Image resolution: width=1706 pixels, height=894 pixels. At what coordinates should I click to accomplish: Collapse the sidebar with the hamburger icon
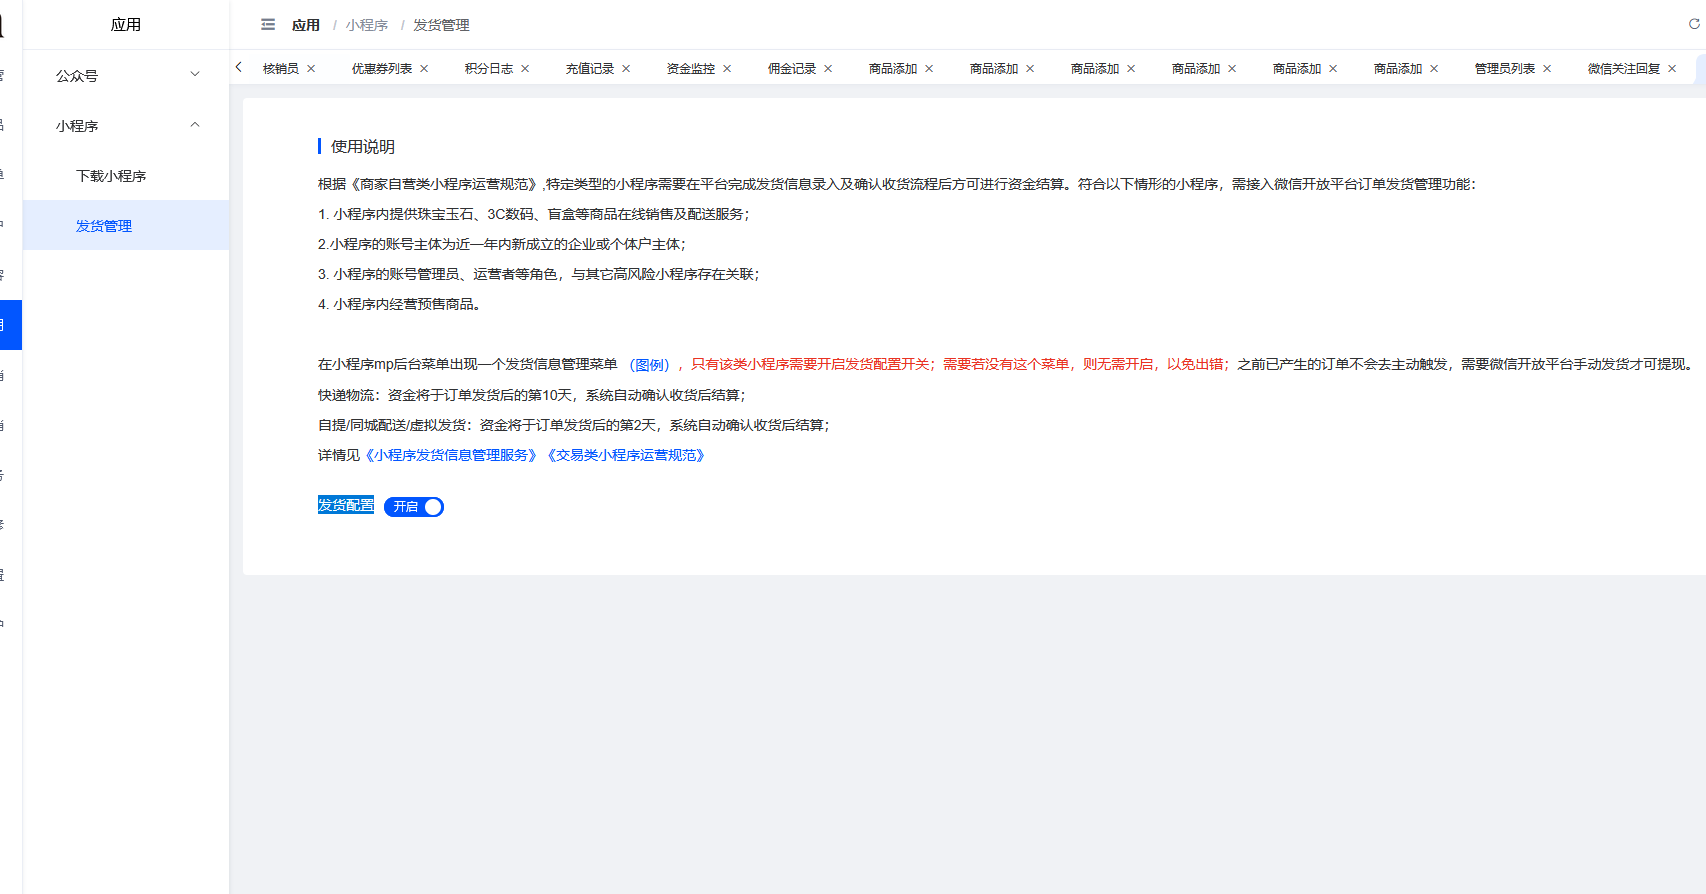click(x=268, y=25)
